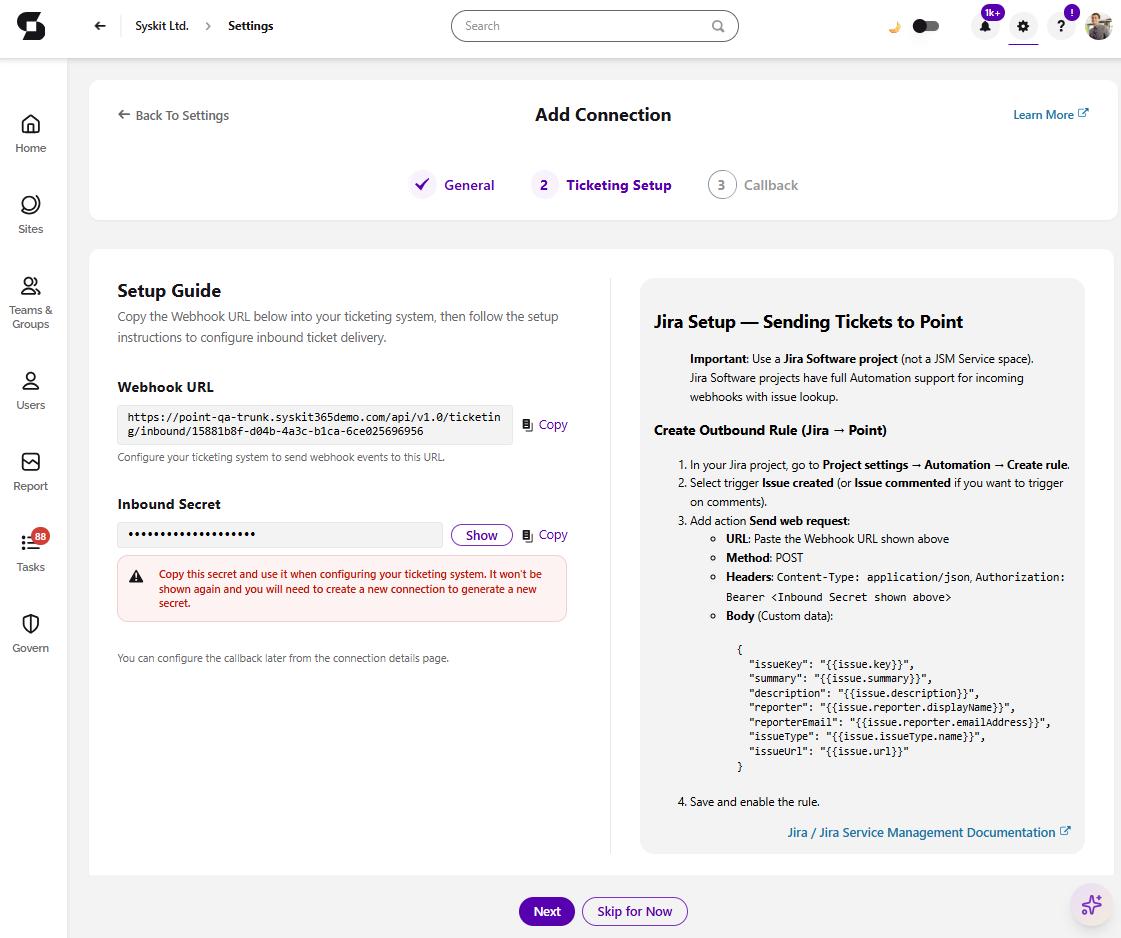
Task: Open Teams & Groups in sidebar
Action: pyautogui.click(x=31, y=302)
